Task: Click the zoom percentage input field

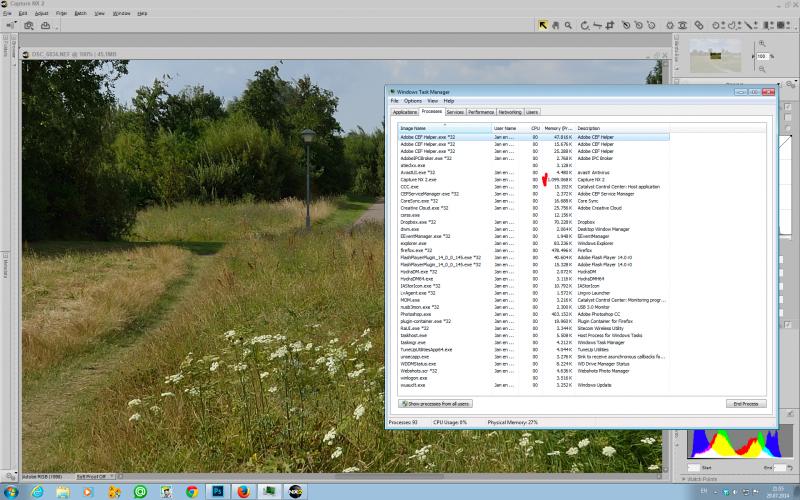Action: [762, 57]
